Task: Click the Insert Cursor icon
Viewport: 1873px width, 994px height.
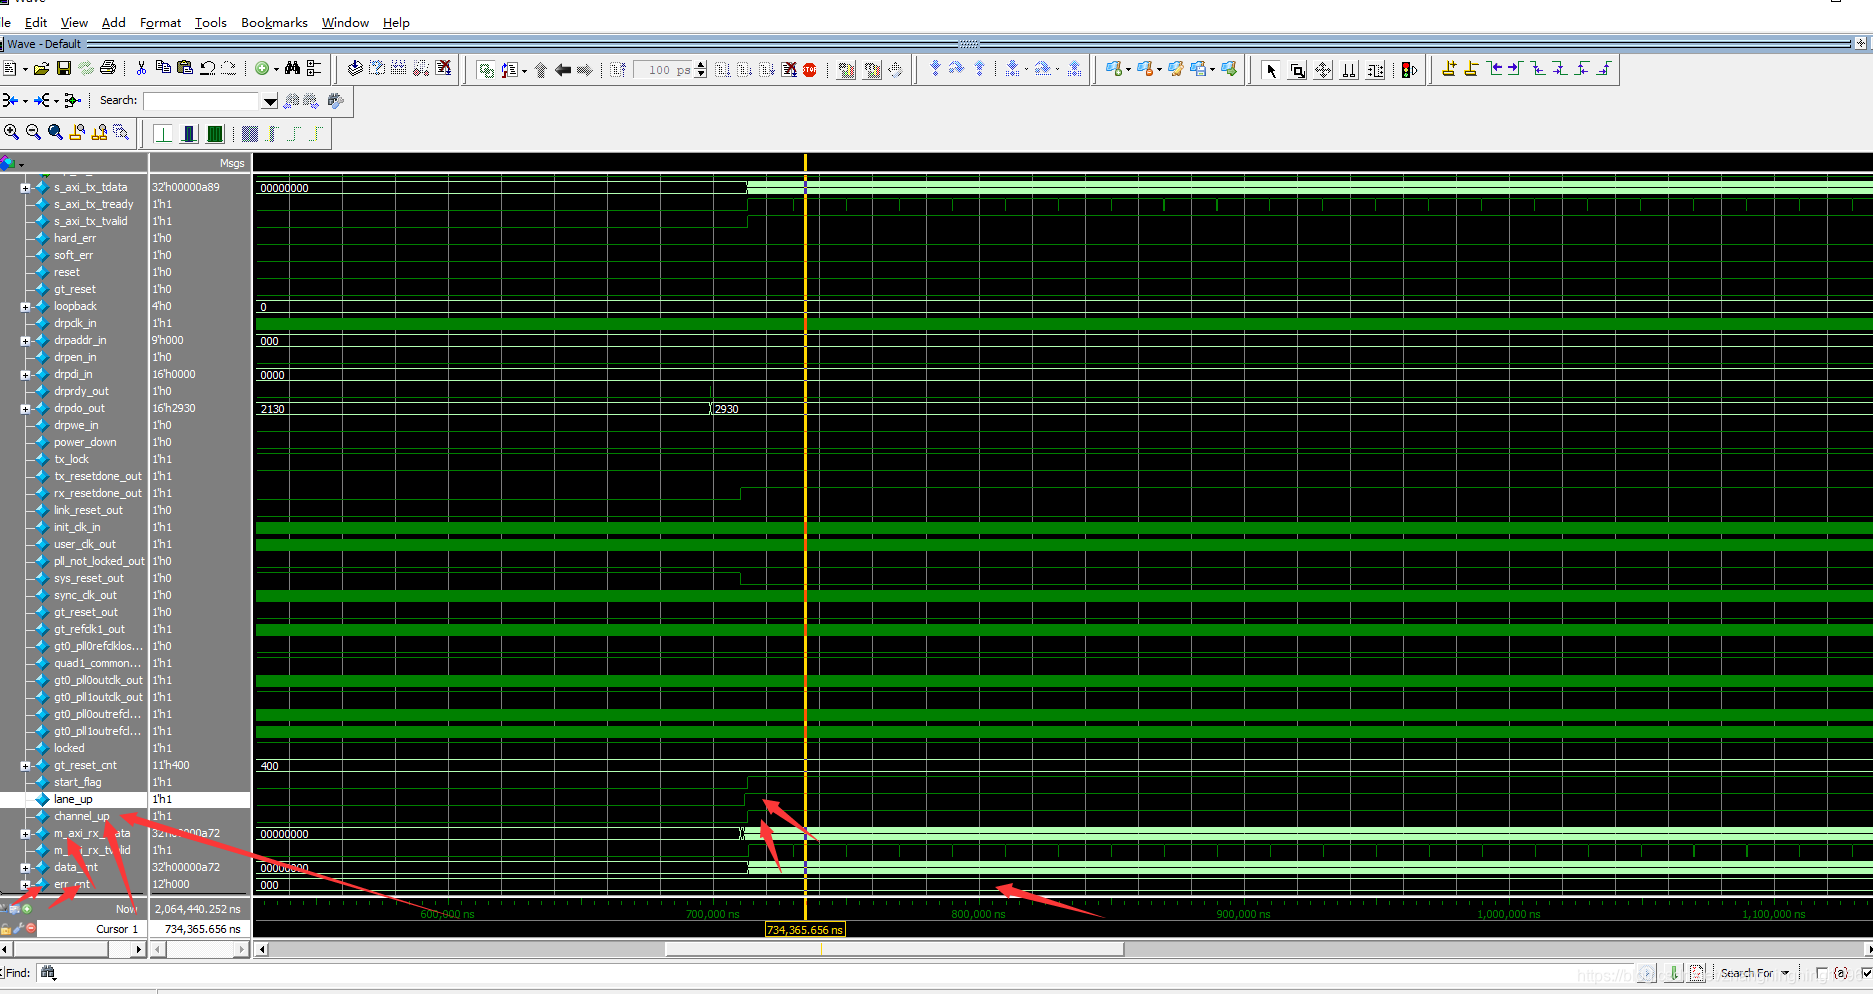Action: tap(1449, 69)
